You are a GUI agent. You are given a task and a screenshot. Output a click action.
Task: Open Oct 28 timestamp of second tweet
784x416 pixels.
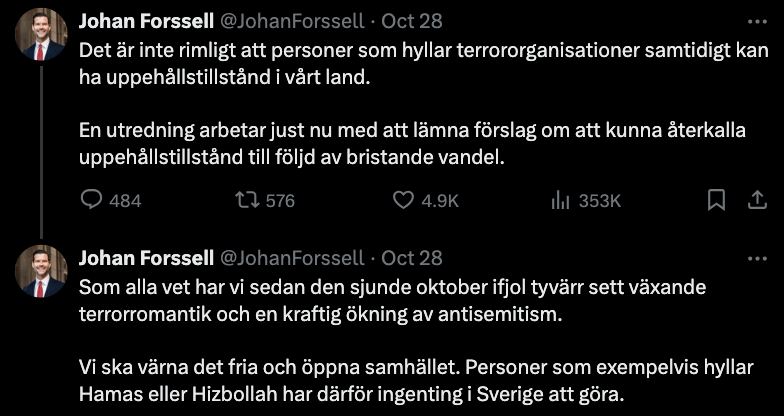pyautogui.click(x=412, y=258)
